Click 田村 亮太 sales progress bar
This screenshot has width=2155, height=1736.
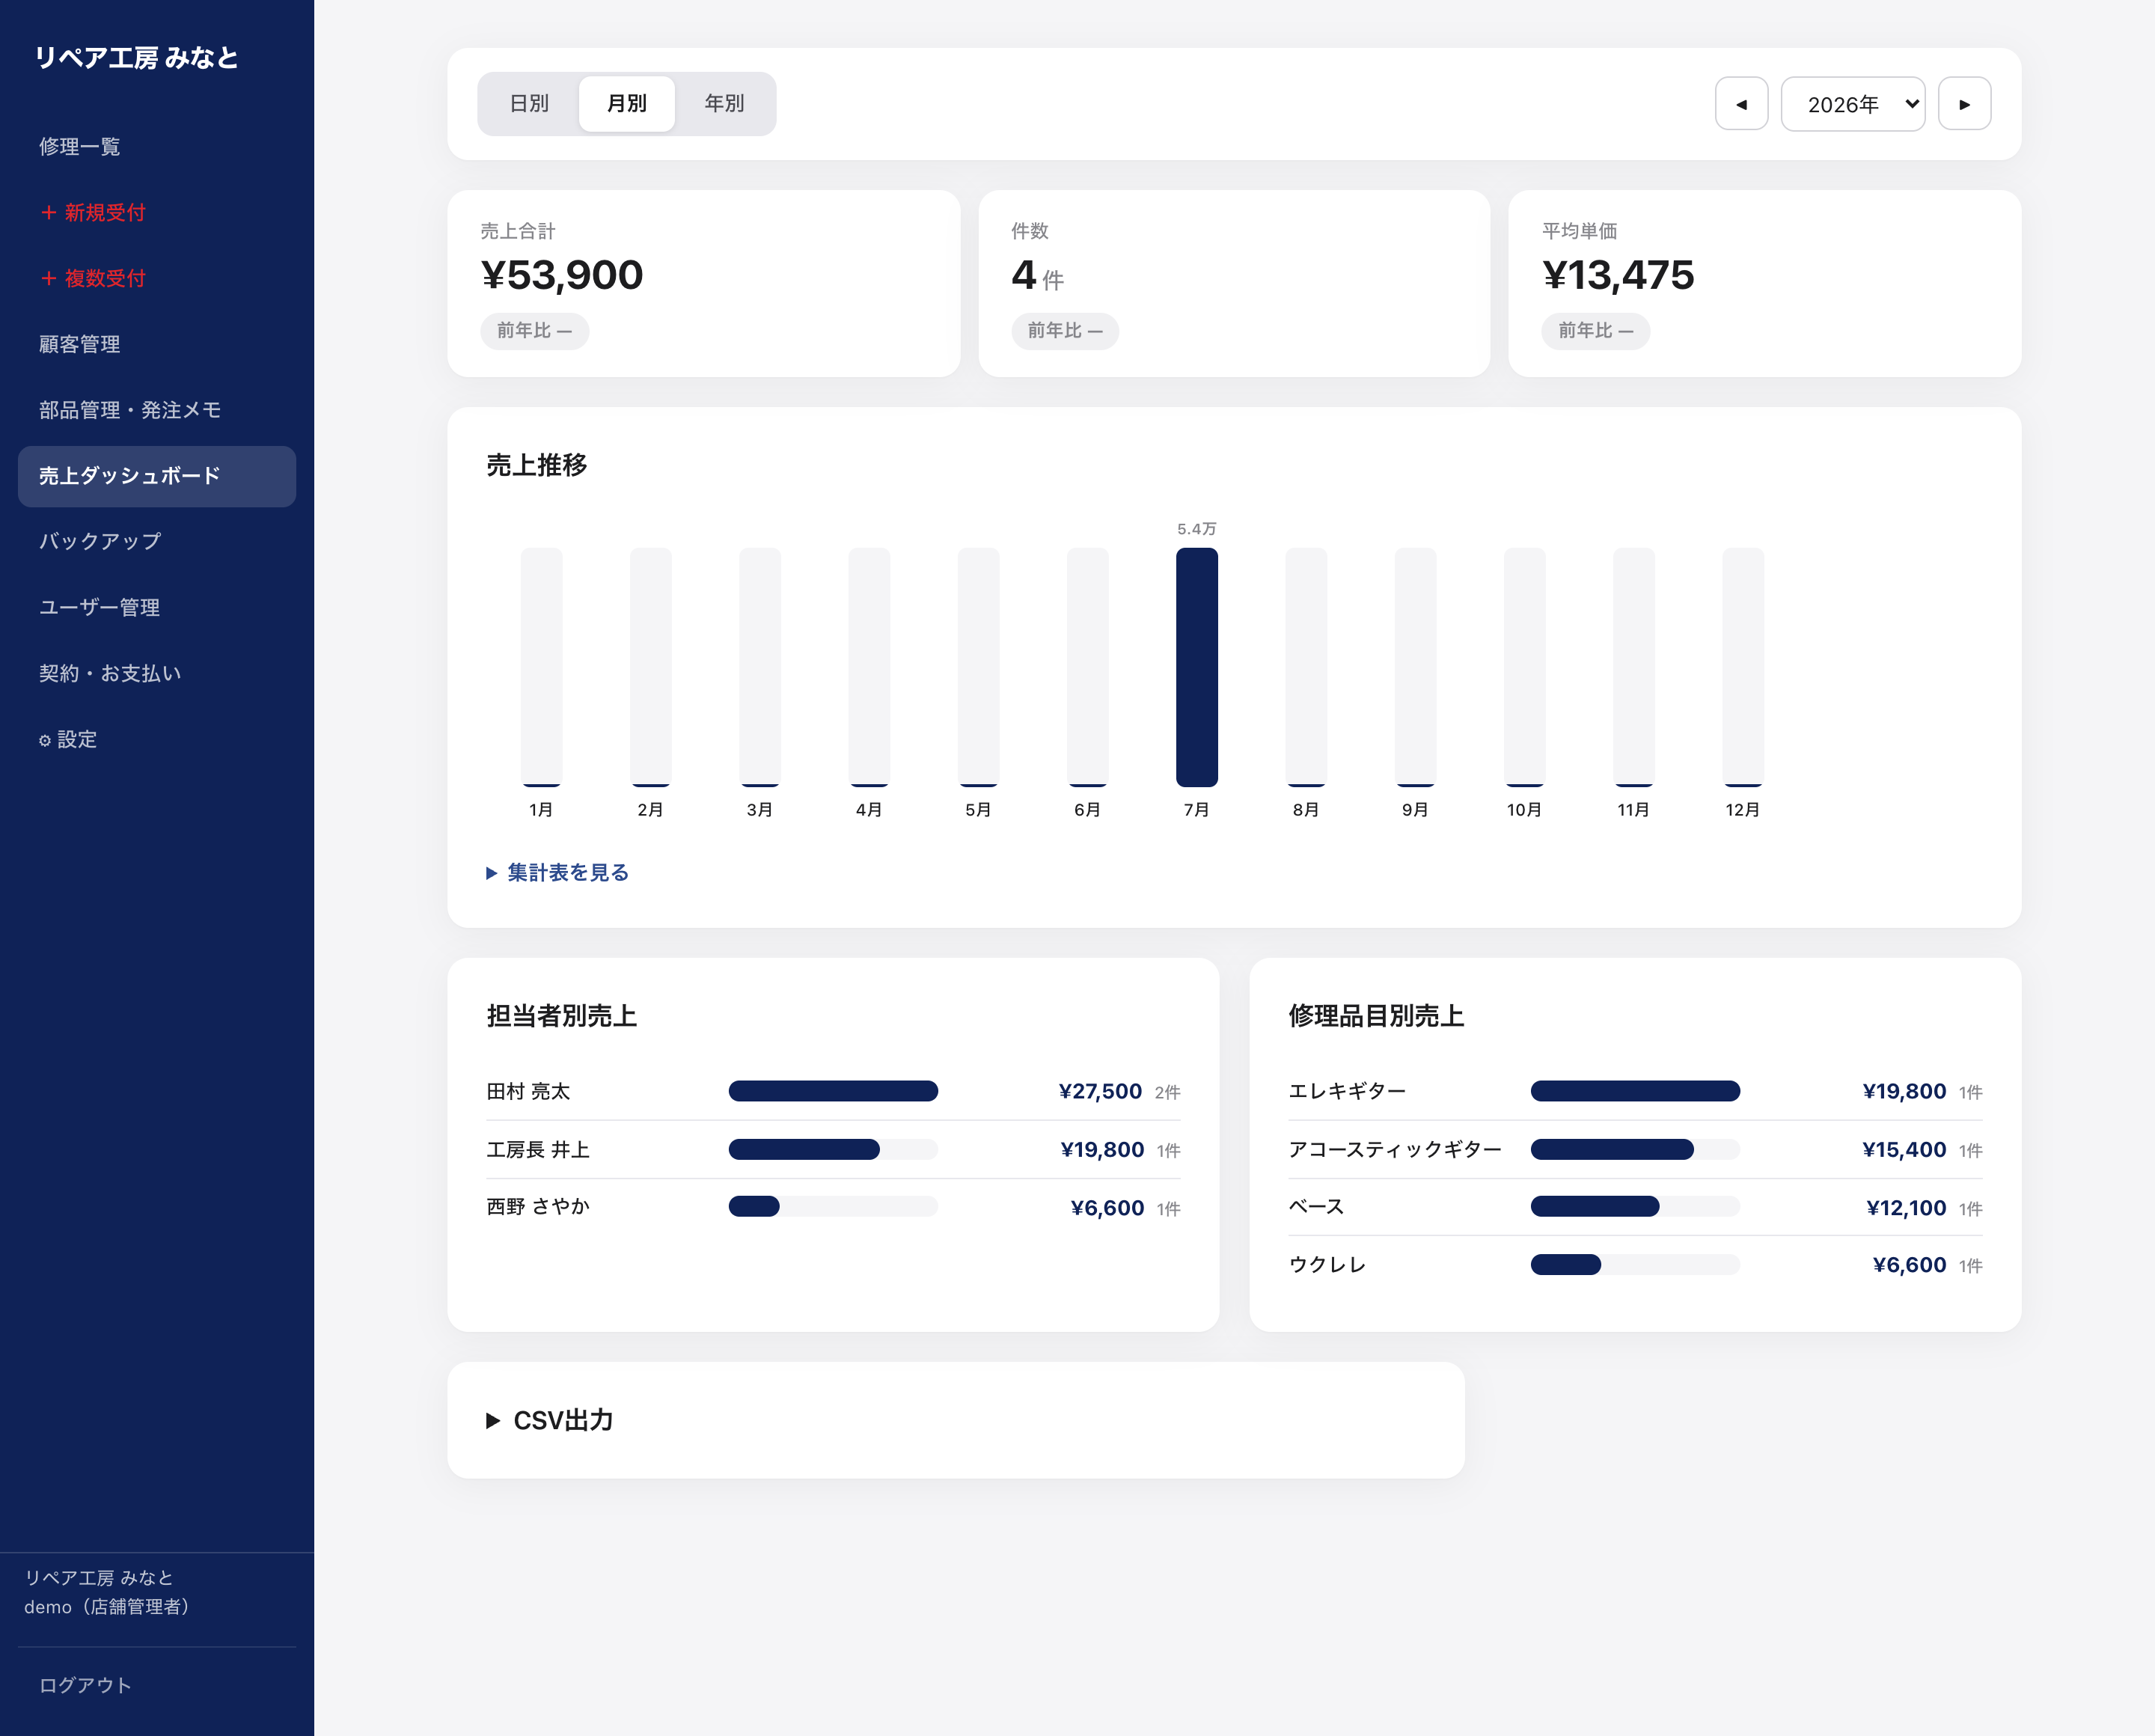pos(833,1091)
